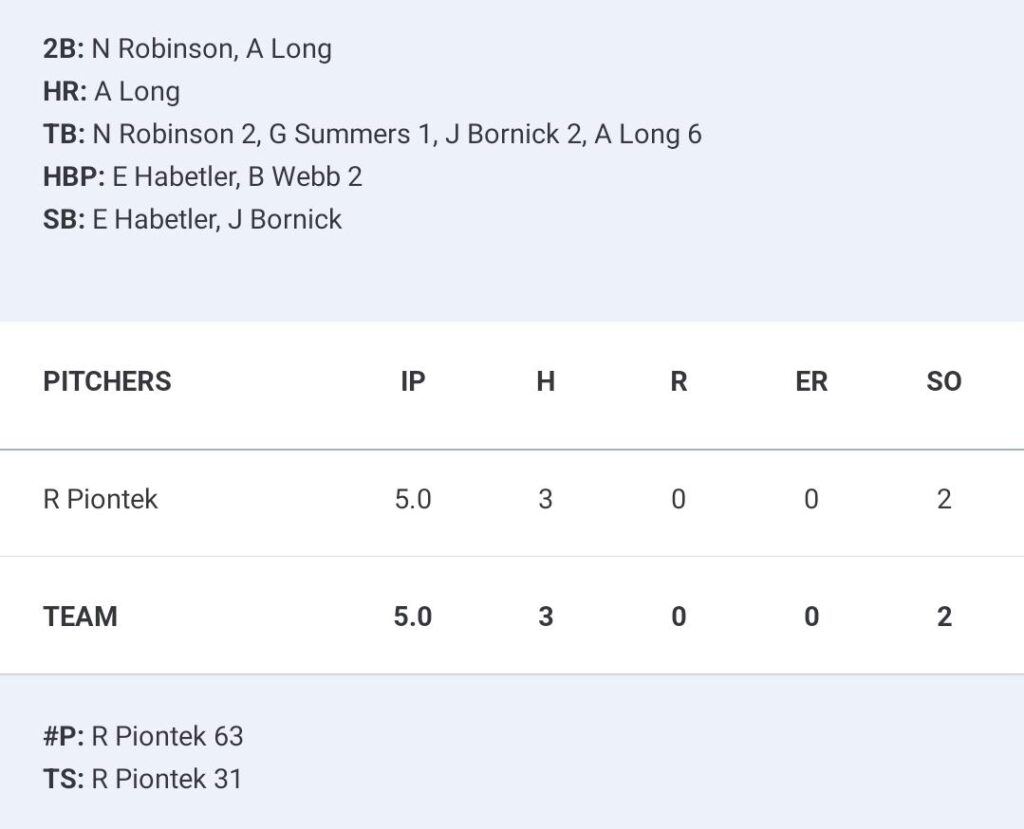Click the ER column header
This screenshot has height=829, width=1024.
[x=811, y=382]
